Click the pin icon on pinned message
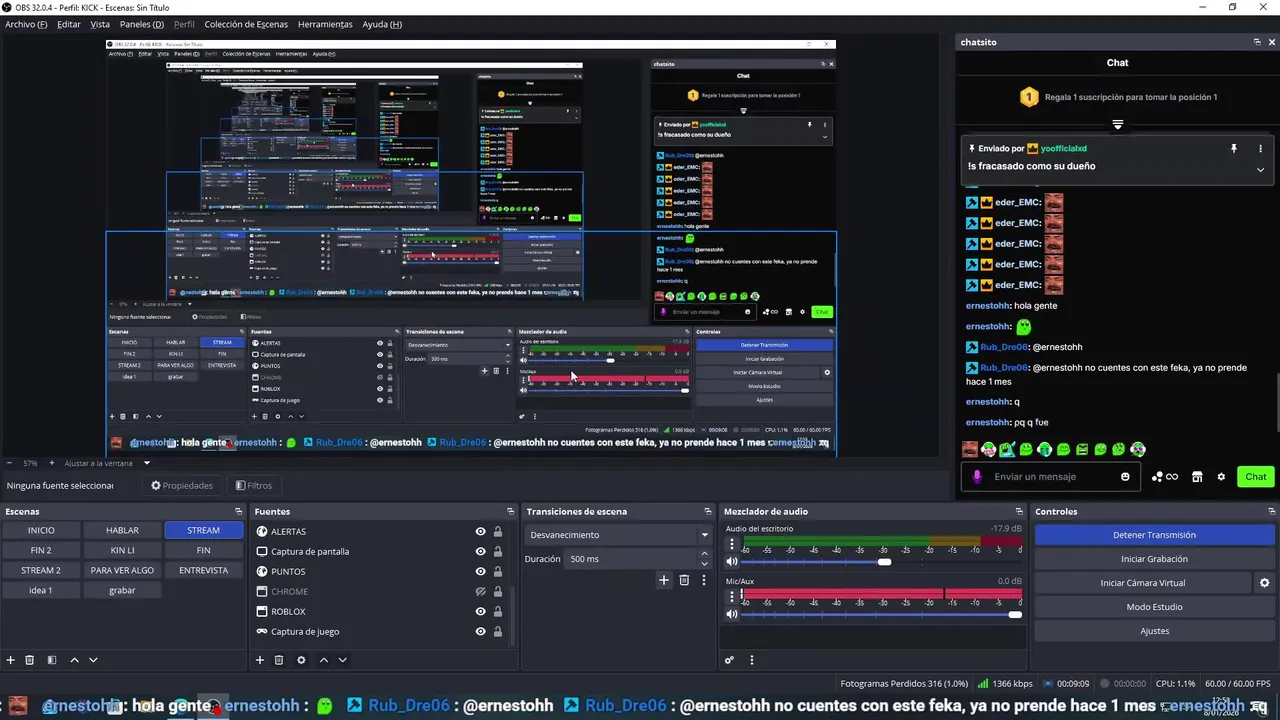The image size is (1280, 720). 1234,148
